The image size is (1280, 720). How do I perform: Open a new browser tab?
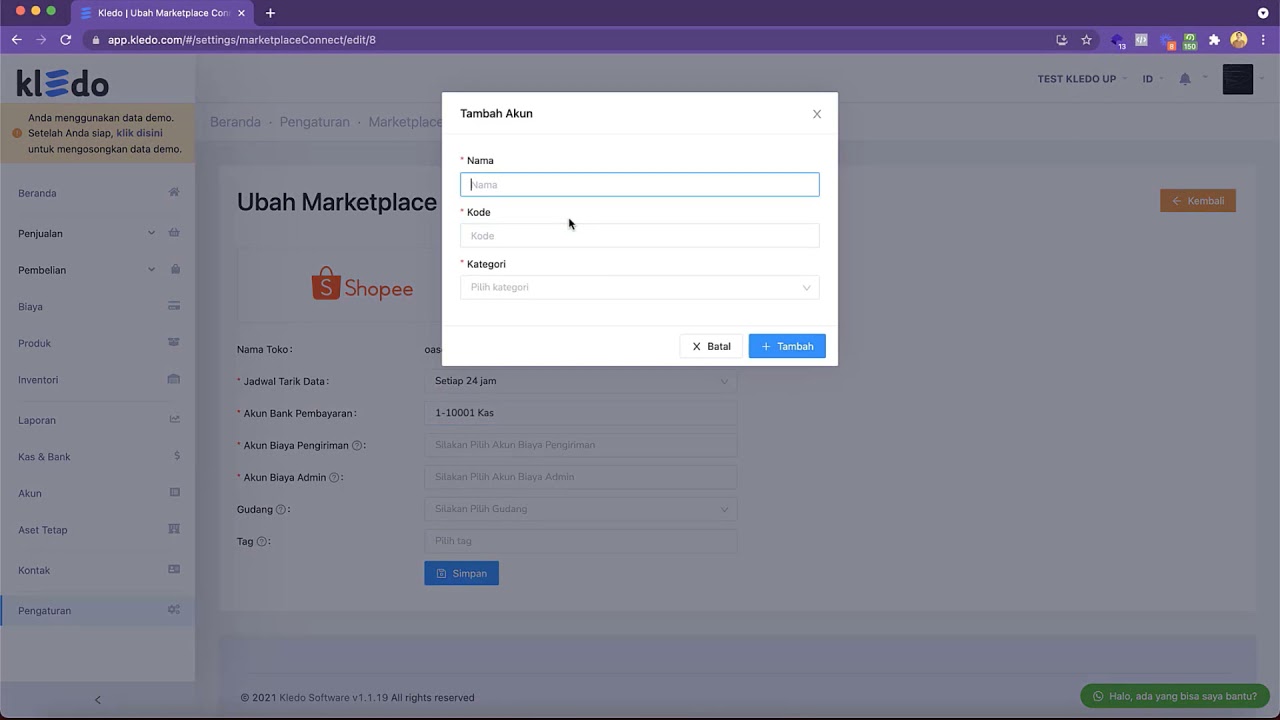point(270,13)
